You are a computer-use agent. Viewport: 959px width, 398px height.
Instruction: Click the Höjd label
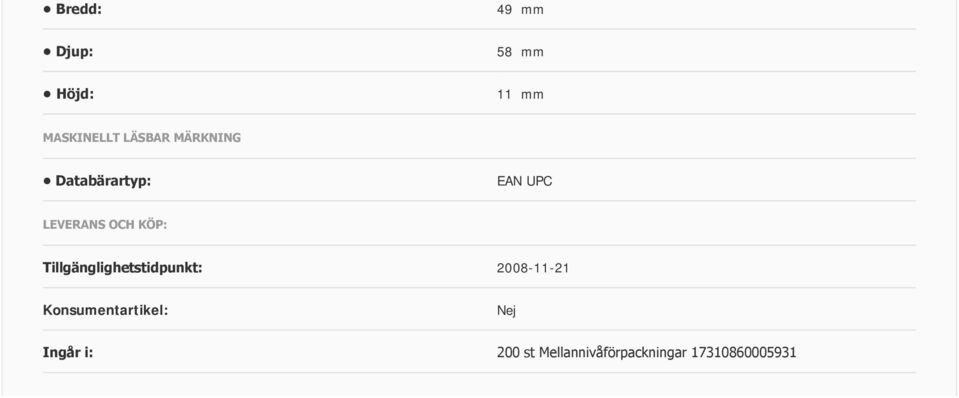75,94
